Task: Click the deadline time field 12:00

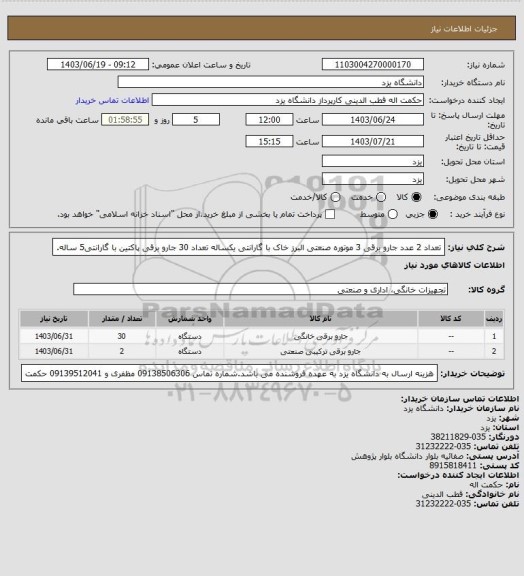Action: point(269,120)
